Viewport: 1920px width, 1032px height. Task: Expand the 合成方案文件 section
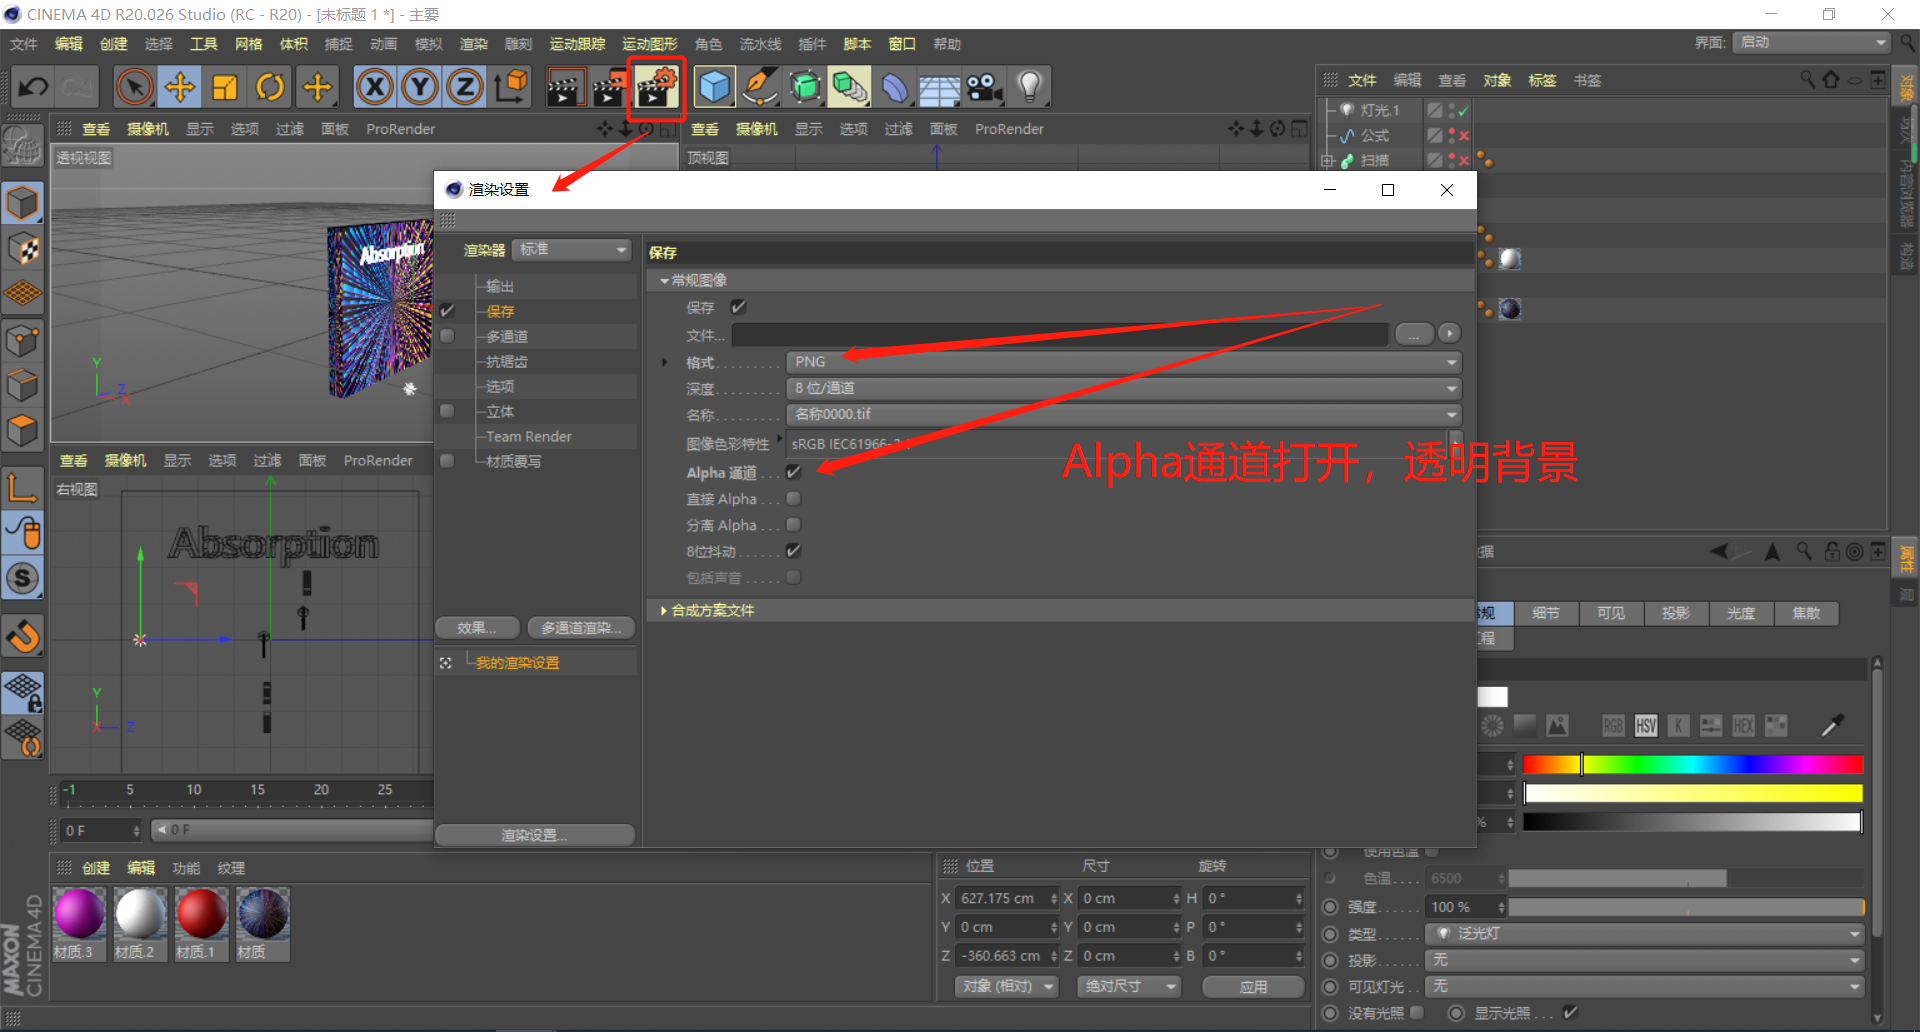(x=664, y=610)
